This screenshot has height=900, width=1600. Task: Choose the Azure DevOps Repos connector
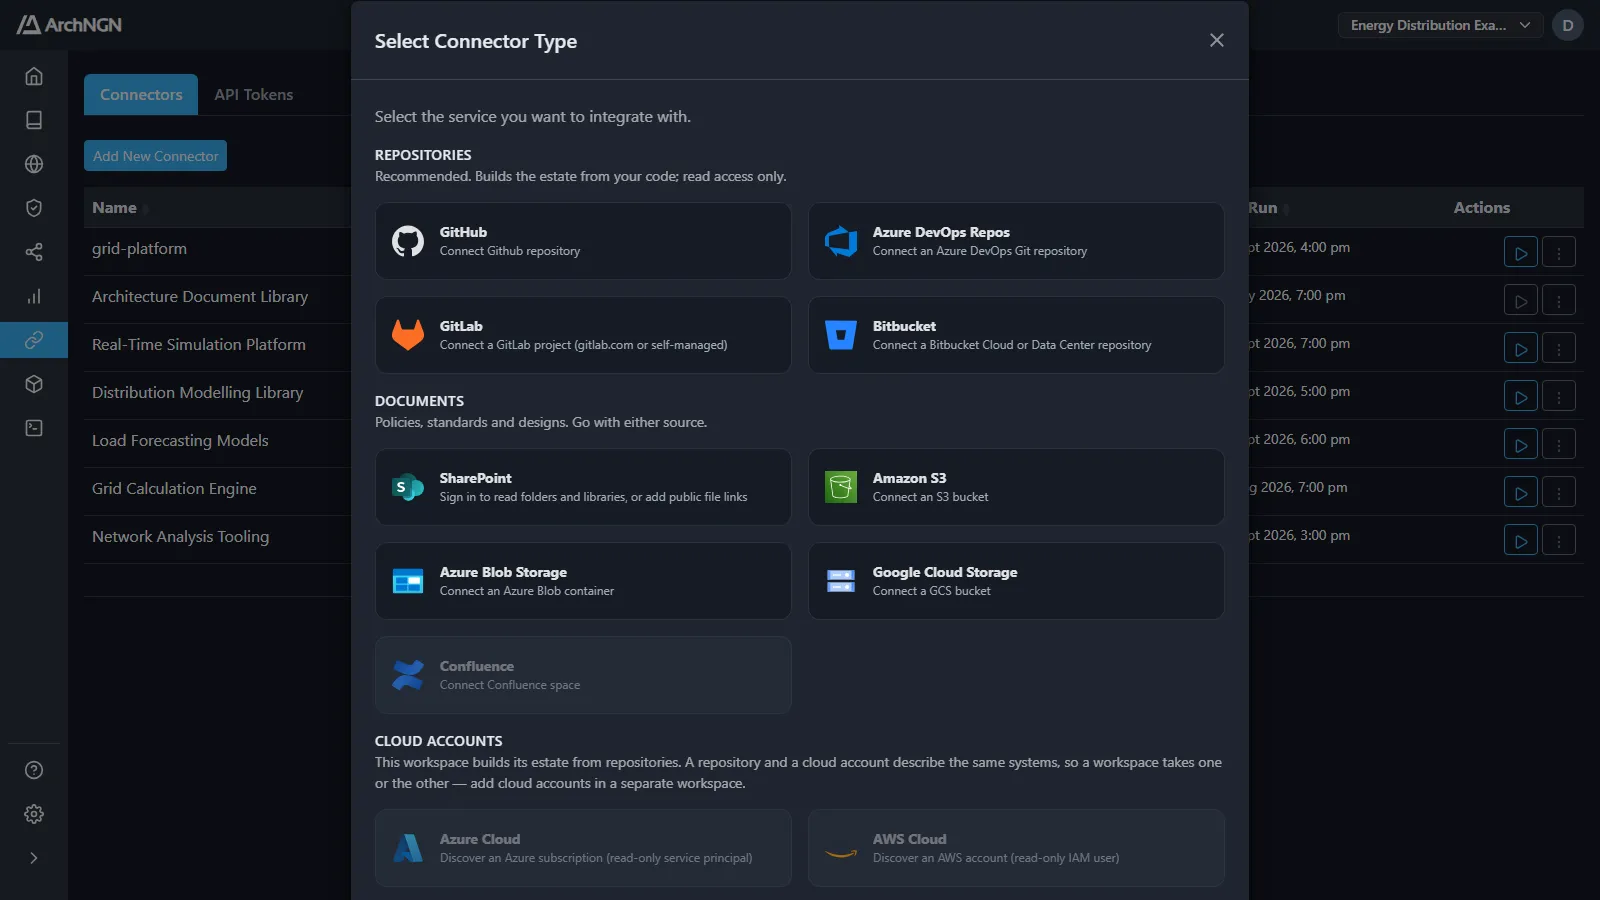pyautogui.click(x=1016, y=241)
